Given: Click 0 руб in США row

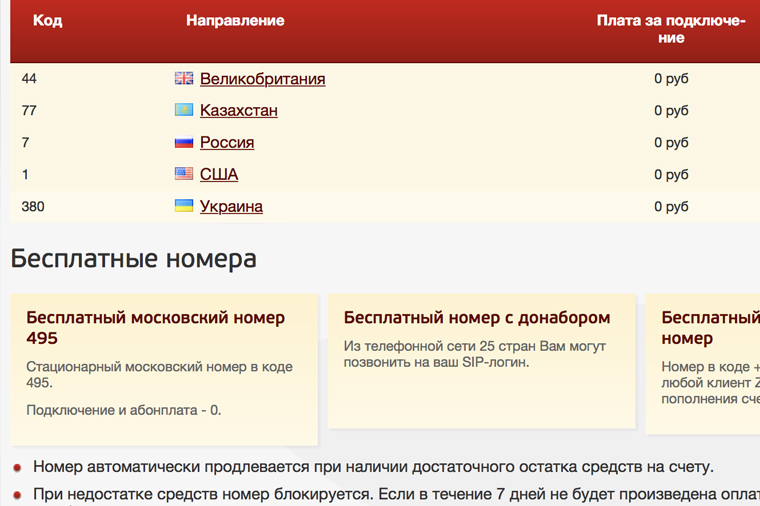Looking at the screenshot, I should [671, 174].
